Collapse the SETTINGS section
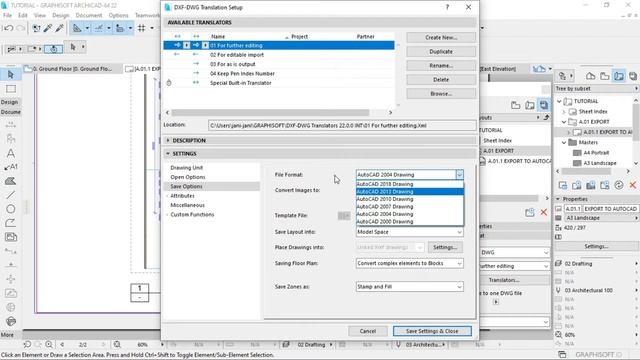This screenshot has height=360, width=640. [x=168, y=153]
